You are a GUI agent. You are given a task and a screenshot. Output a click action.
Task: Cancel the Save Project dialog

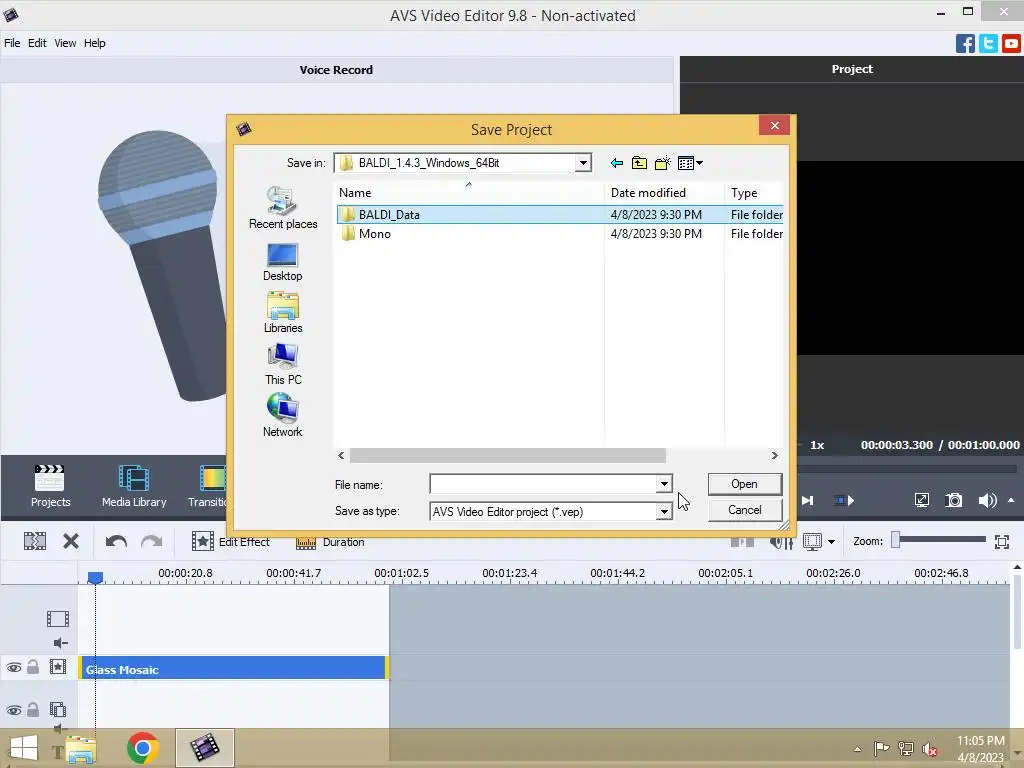(x=744, y=510)
